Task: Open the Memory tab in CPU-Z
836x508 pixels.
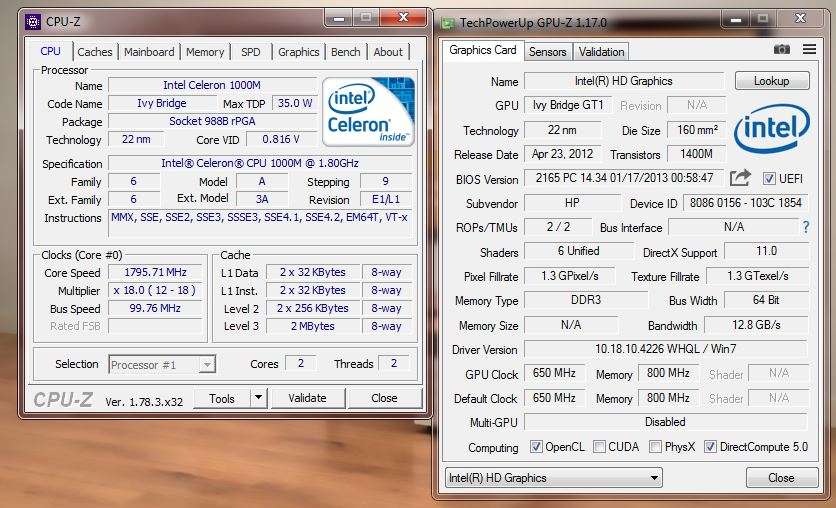Action: [x=205, y=52]
